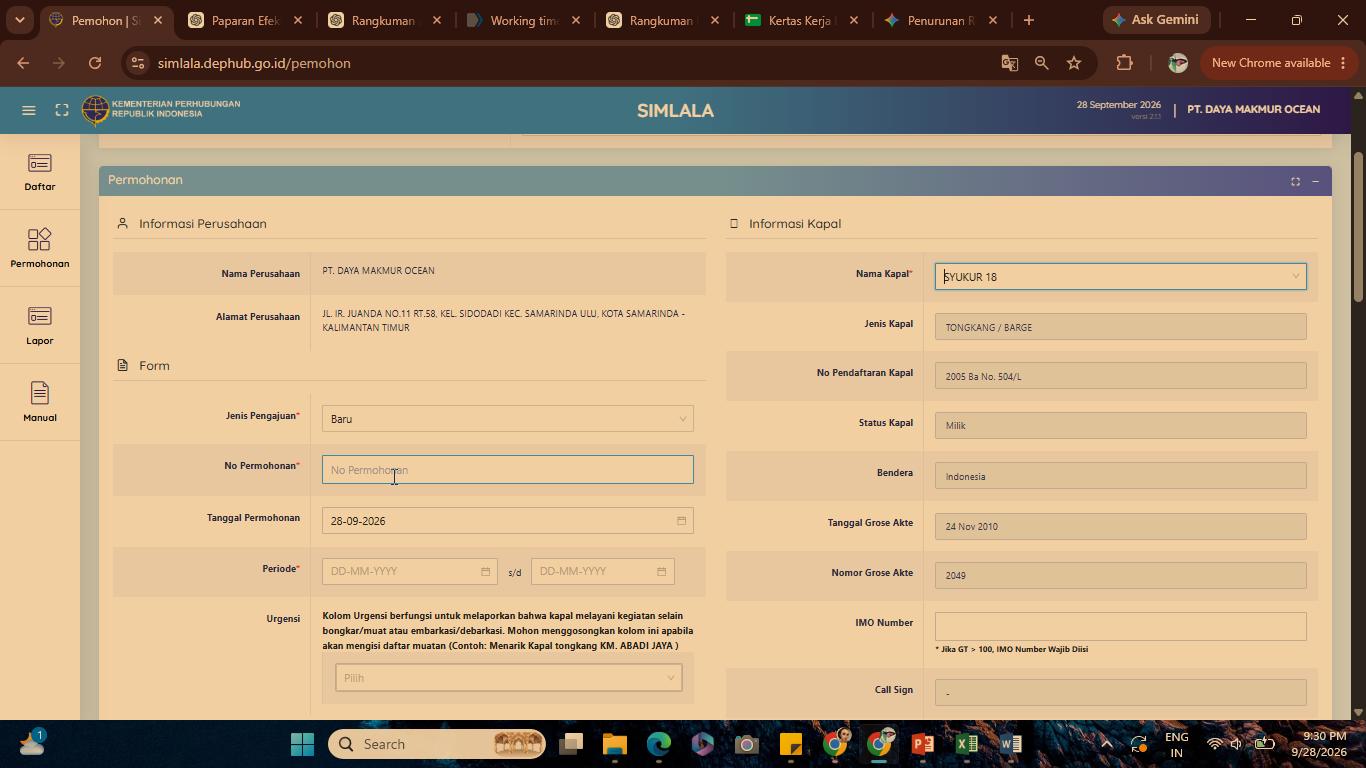Focus the No Permohonan input field
This screenshot has width=1366, height=768.
(x=508, y=470)
